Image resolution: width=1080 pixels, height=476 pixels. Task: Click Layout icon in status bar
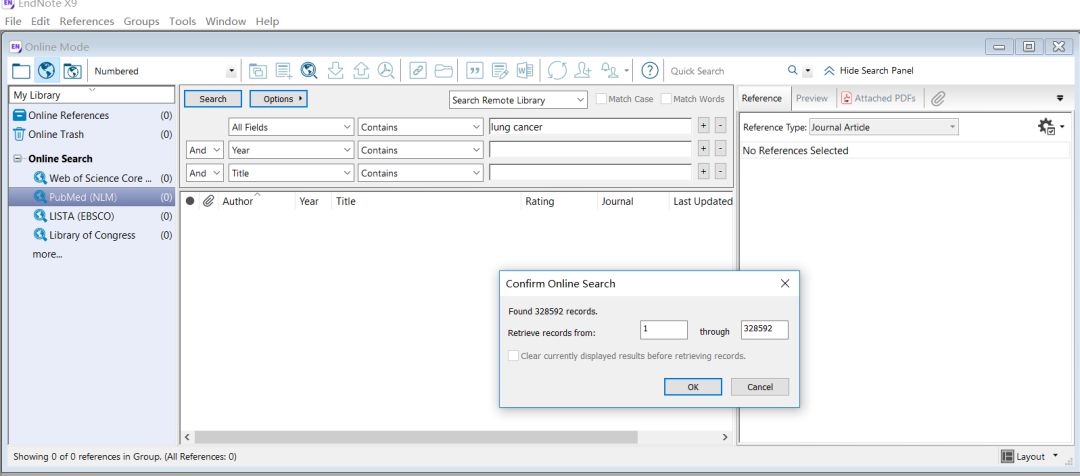point(1007,456)
